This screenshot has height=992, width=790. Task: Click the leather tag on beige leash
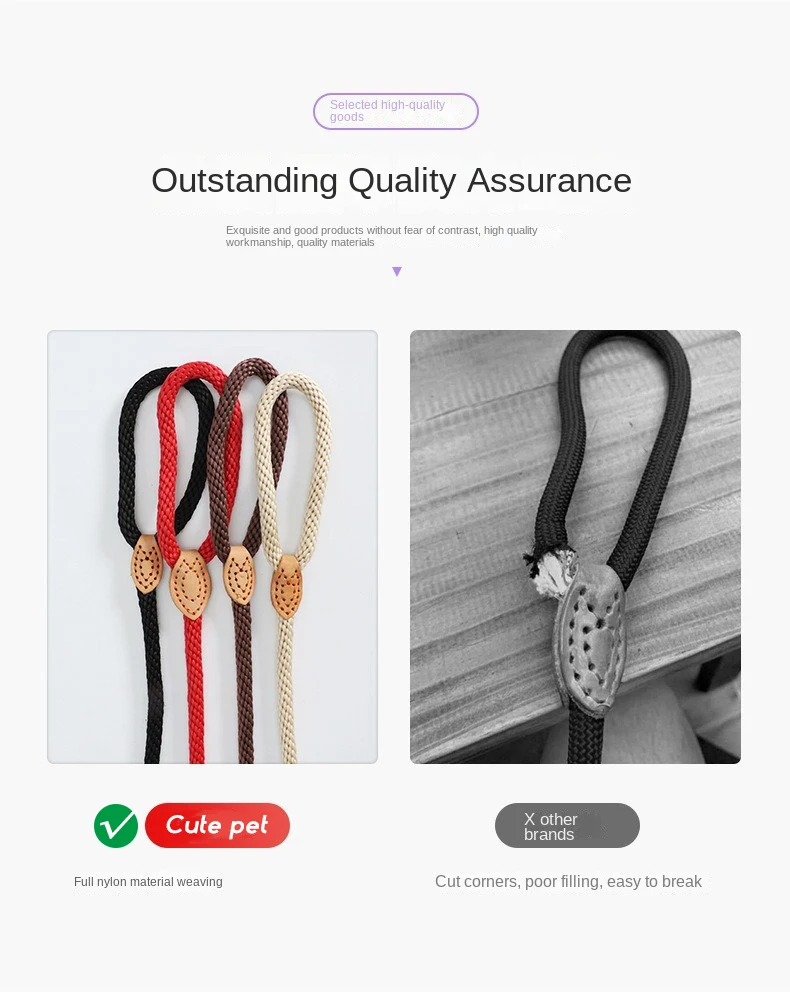tap(287, 587)
